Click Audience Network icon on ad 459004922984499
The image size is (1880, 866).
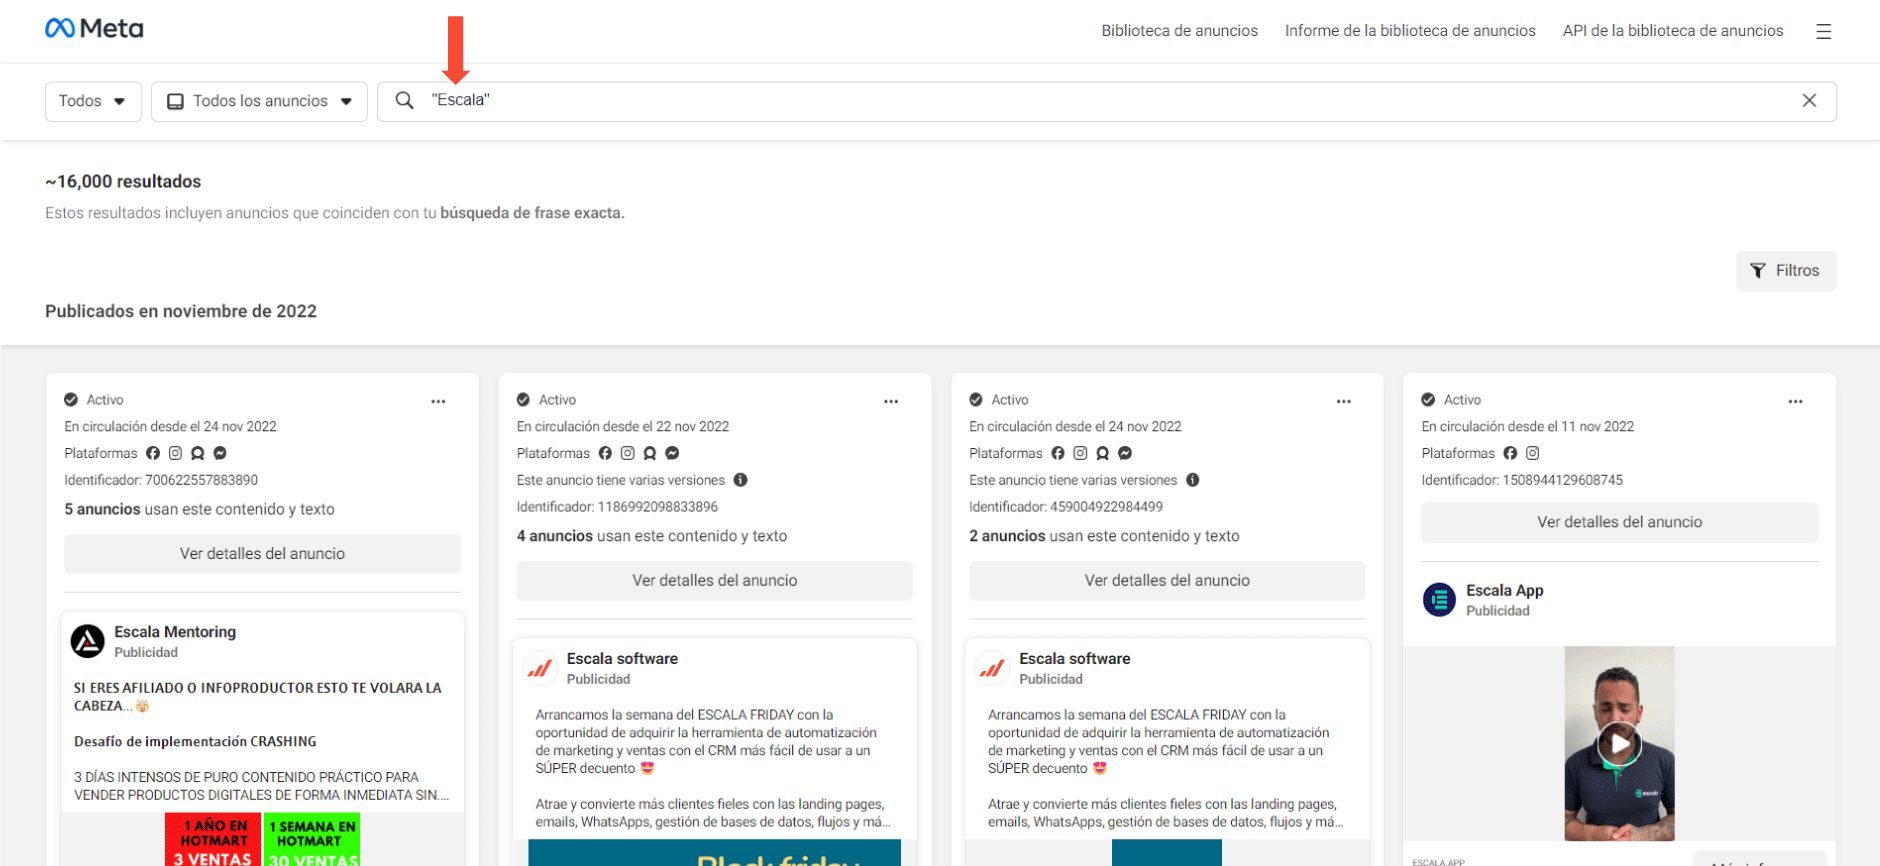[1103, 453]
